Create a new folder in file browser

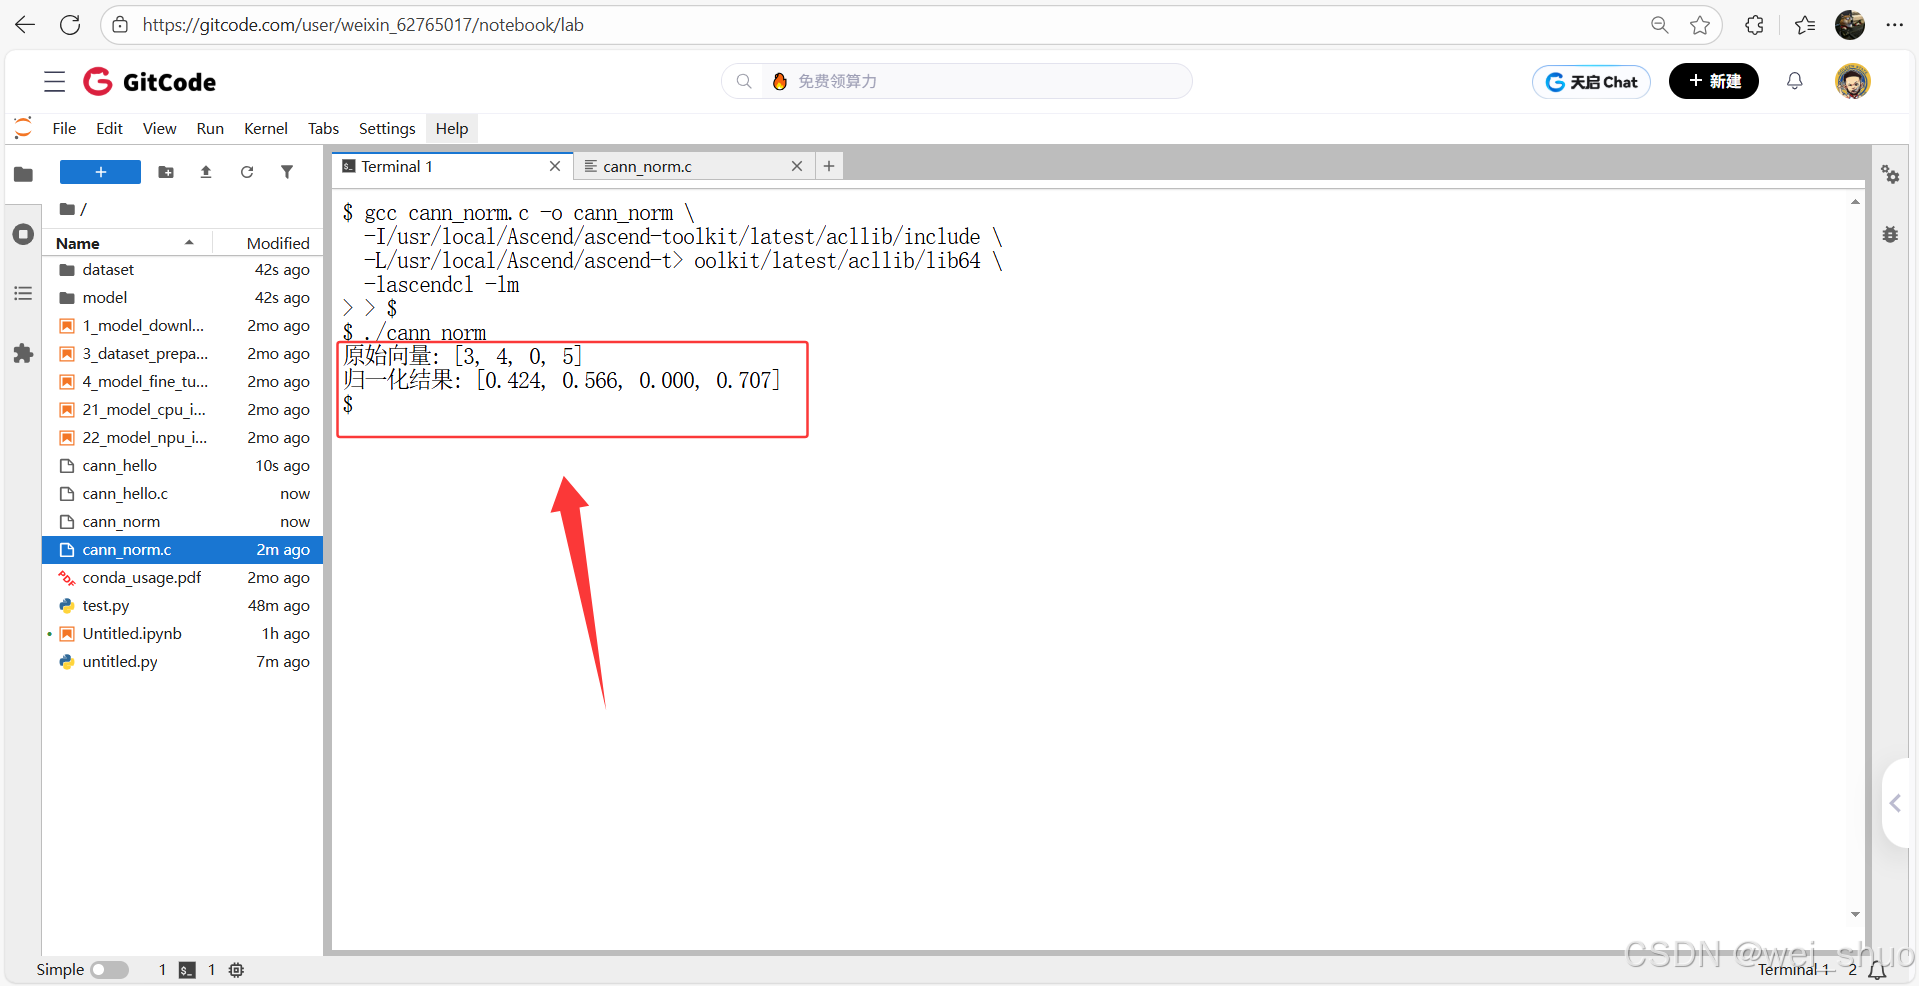(x=166, y=172)
